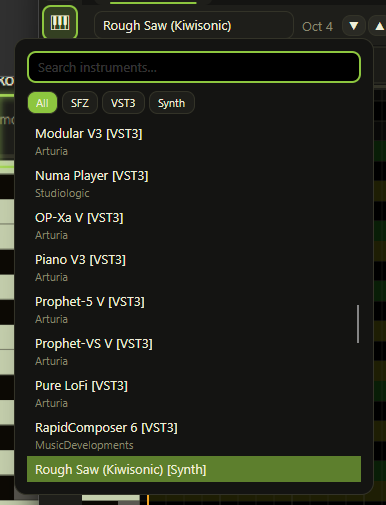
Task: Show only Synth instruments
Action: (x=171, y=103)
